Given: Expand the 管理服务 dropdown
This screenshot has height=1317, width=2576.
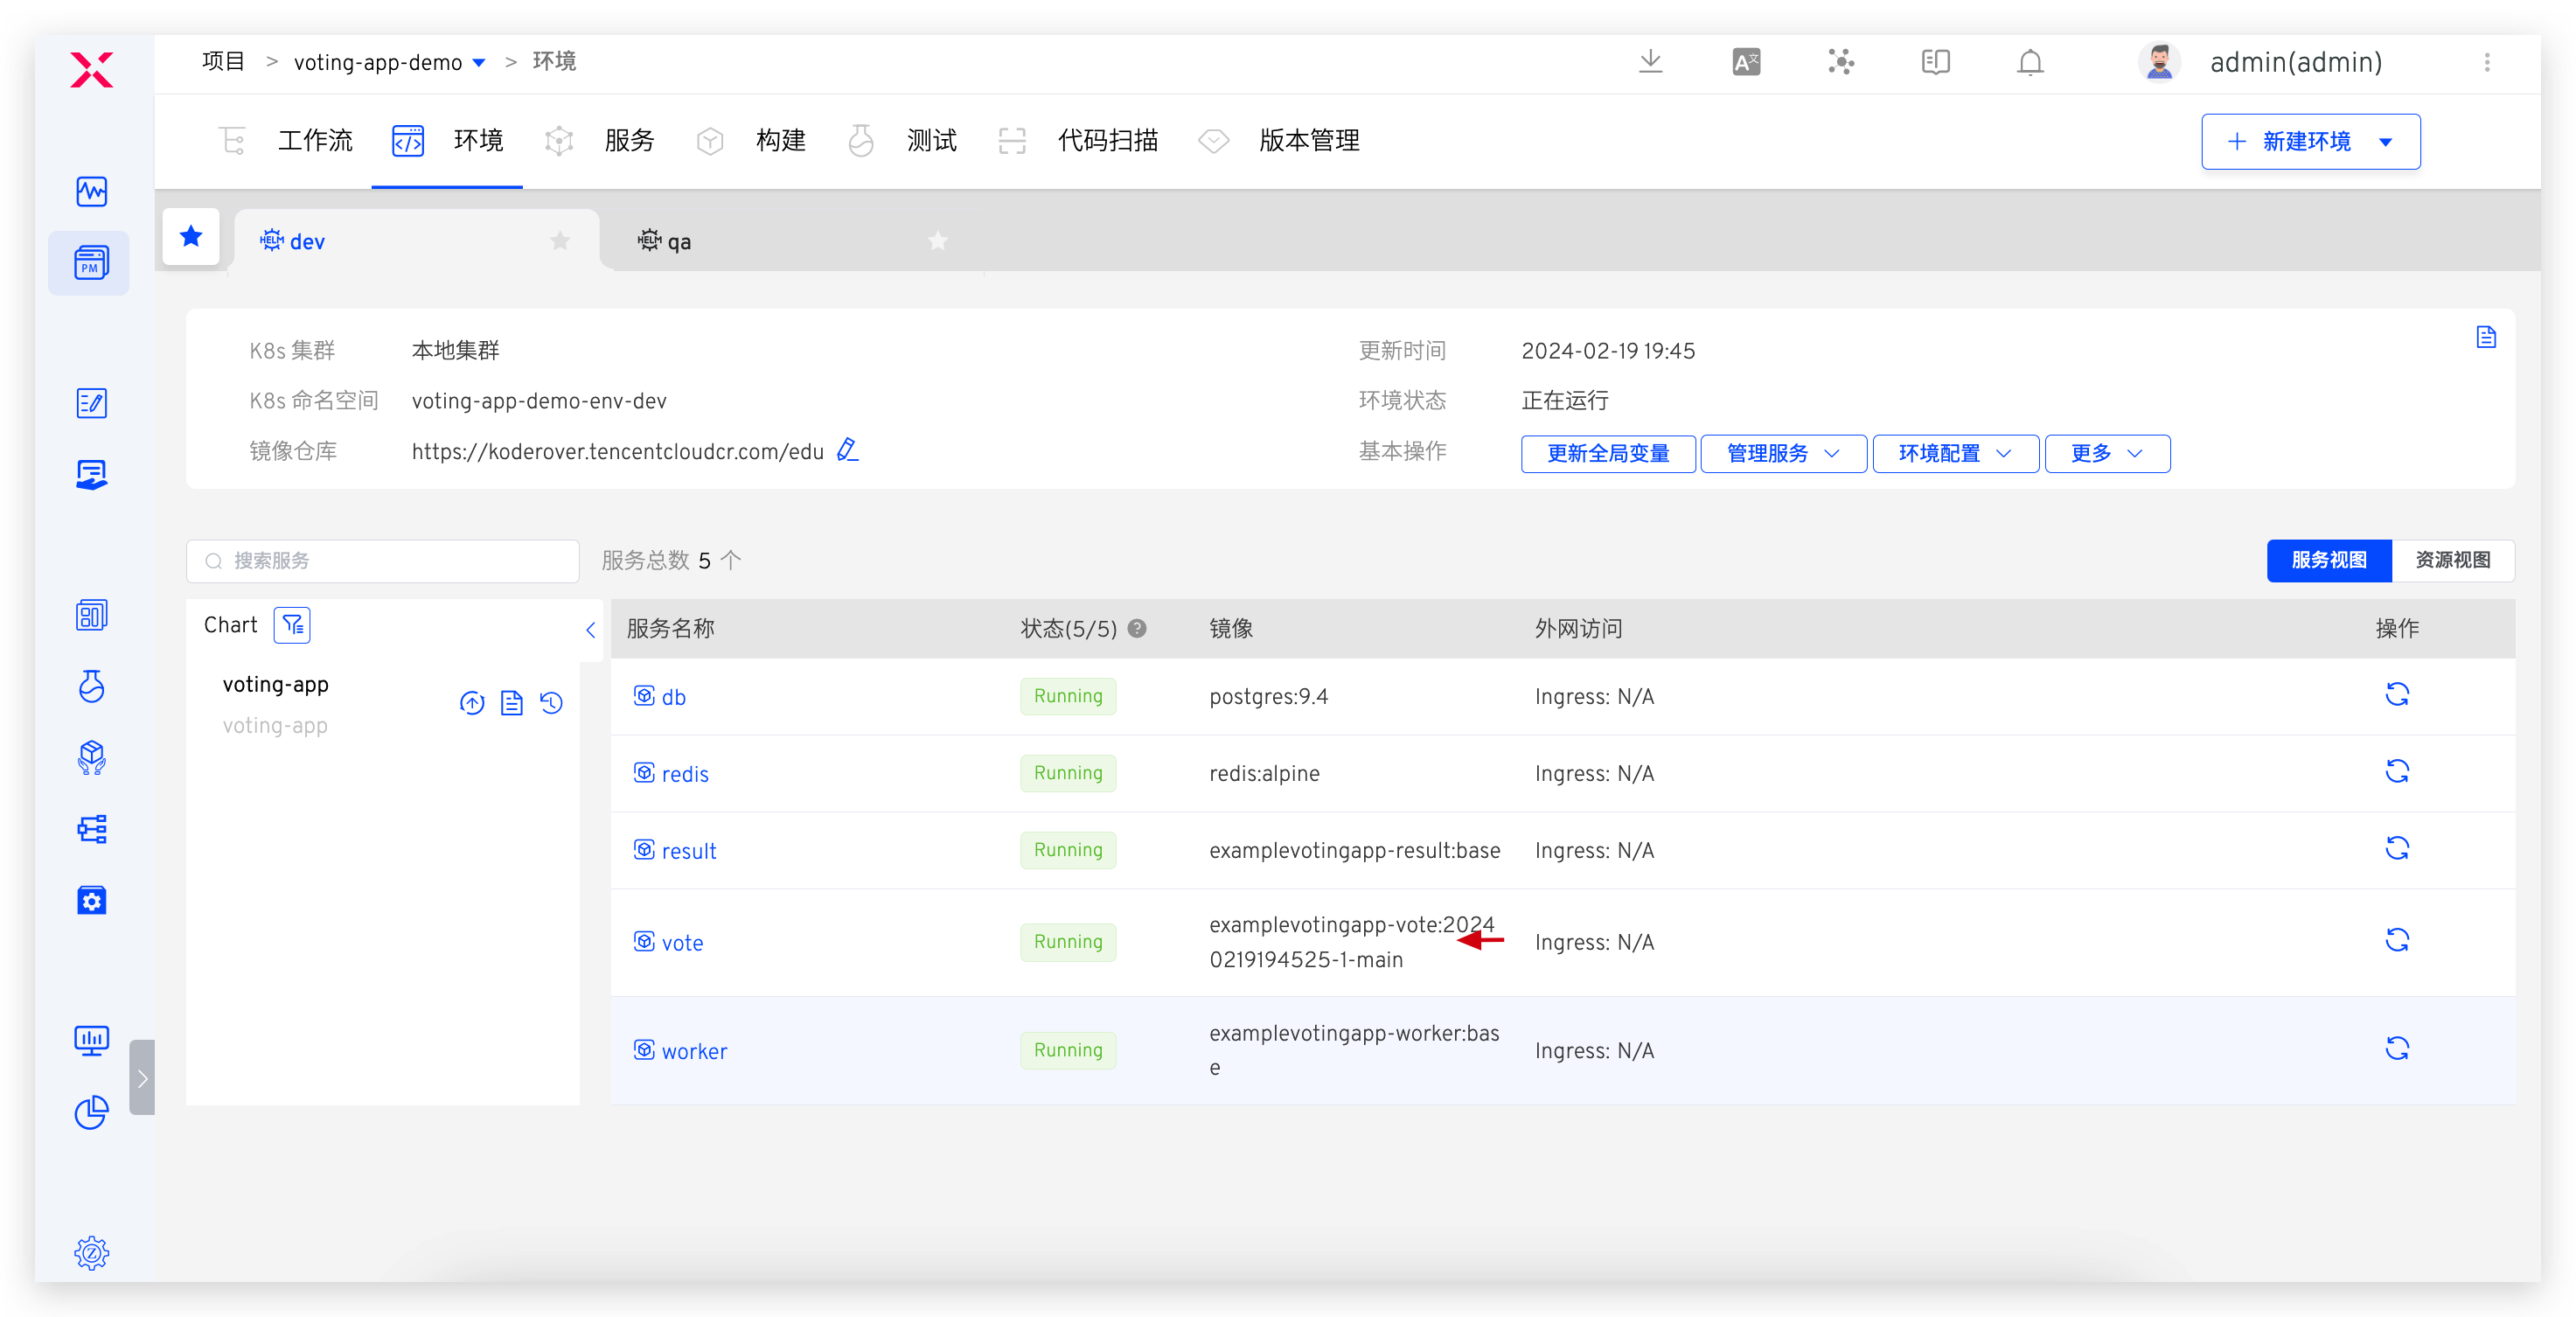Looking at the screenshot, I should pos(1782,453).
